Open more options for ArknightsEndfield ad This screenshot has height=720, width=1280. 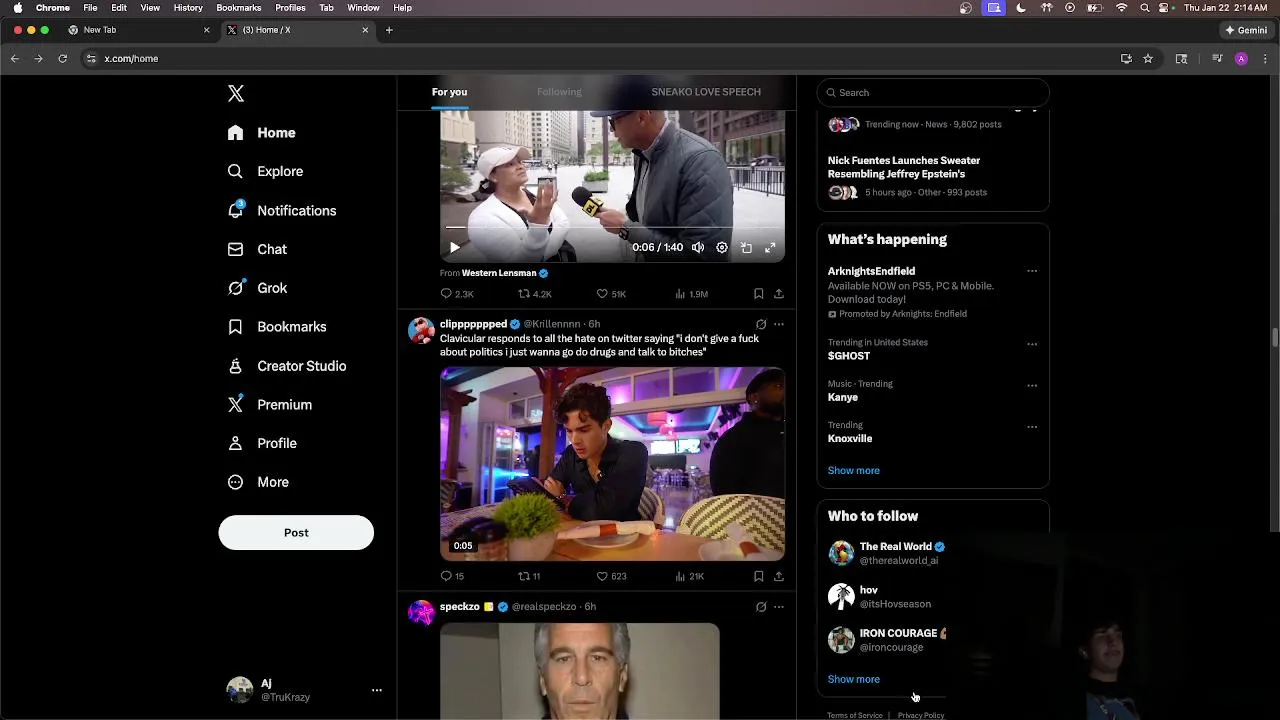coord(1032,271)
